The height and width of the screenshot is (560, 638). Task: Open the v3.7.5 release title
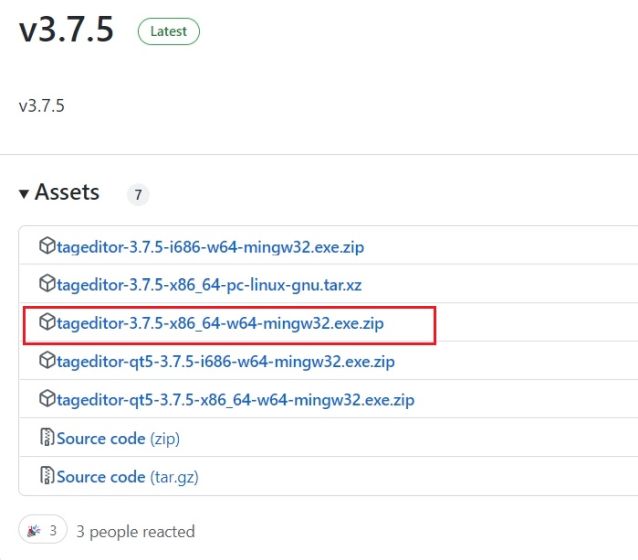point(66,31)
